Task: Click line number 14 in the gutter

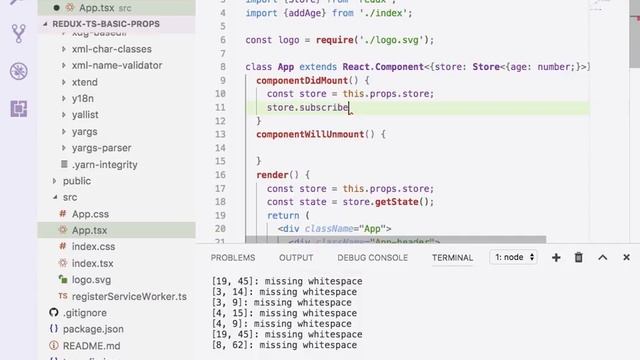Action: [x=220, y=148]
